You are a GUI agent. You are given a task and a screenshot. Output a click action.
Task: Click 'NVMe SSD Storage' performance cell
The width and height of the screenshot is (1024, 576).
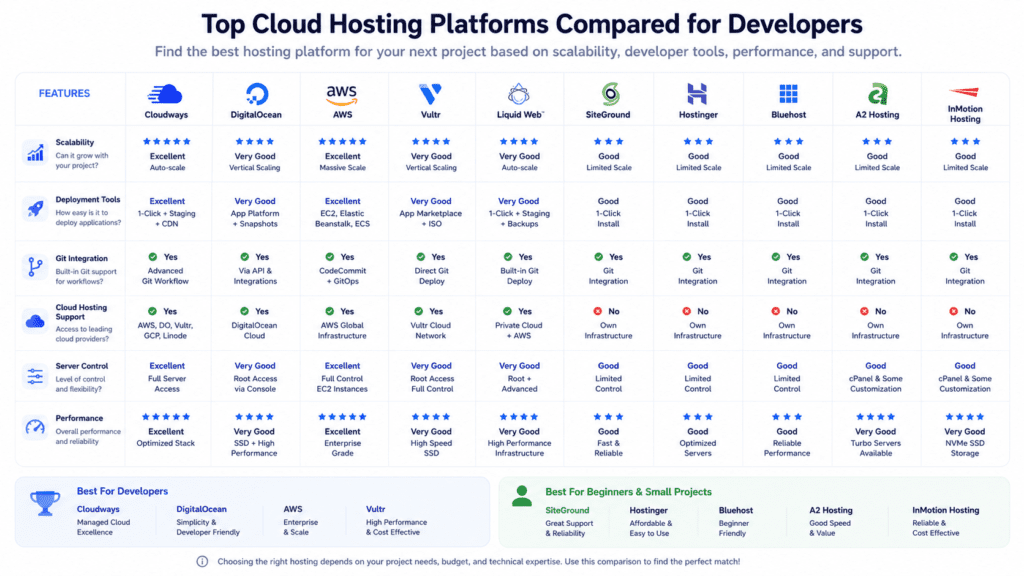(x=965, y=448)
